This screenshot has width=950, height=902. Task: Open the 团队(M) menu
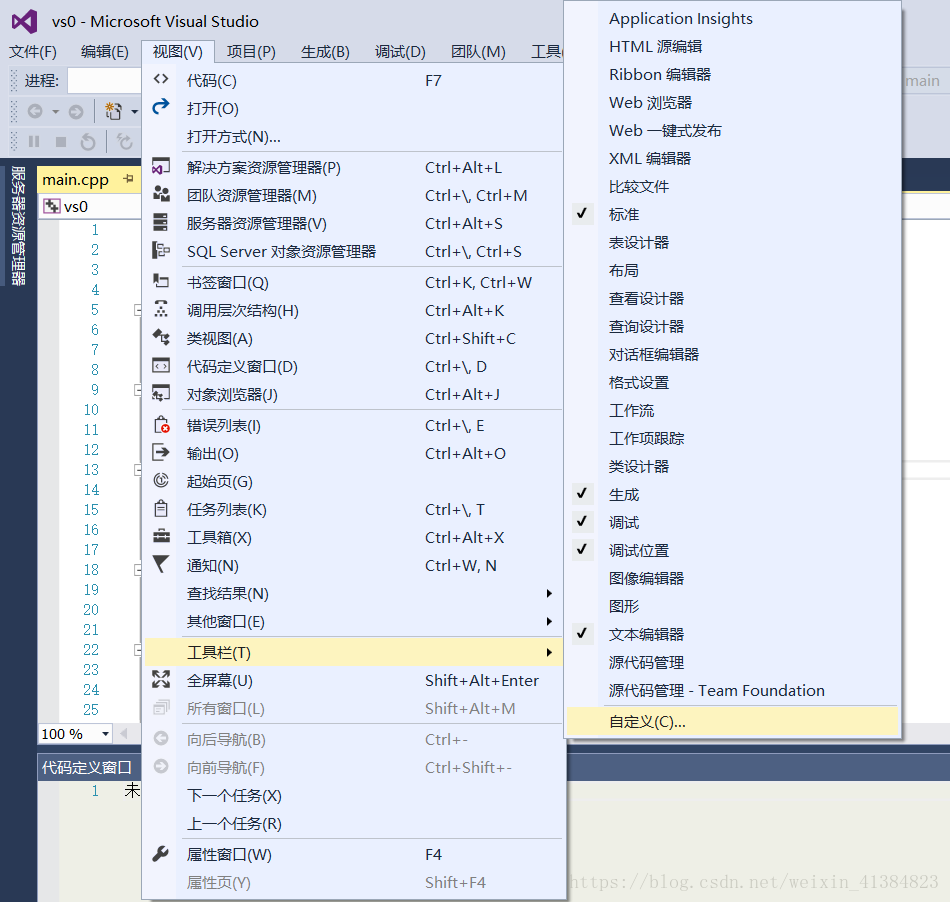[x=478, y=52]
